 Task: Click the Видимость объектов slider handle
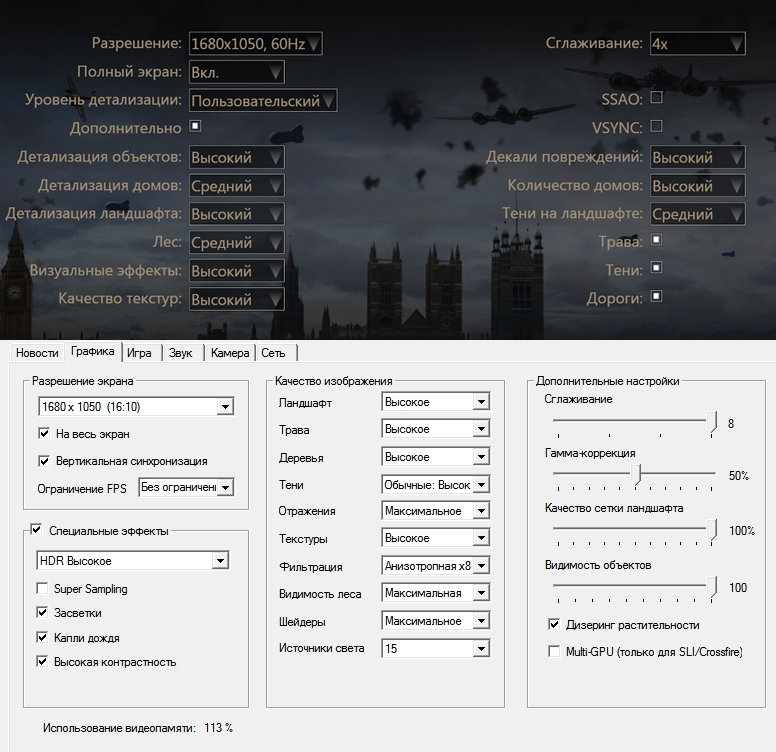coord(712,587)
